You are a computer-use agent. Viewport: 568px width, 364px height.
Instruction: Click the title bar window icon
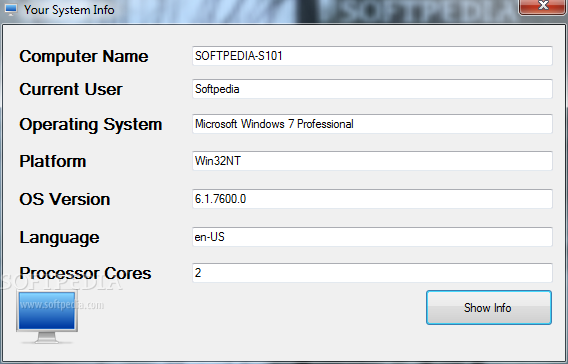click(11, 9)
